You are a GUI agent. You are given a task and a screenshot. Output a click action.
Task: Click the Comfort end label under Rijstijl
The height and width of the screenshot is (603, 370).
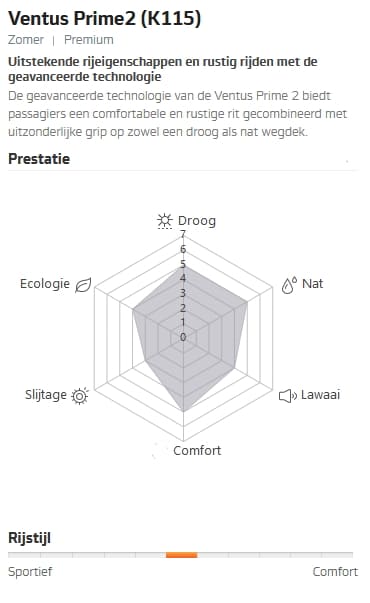[x=335, y=571]
